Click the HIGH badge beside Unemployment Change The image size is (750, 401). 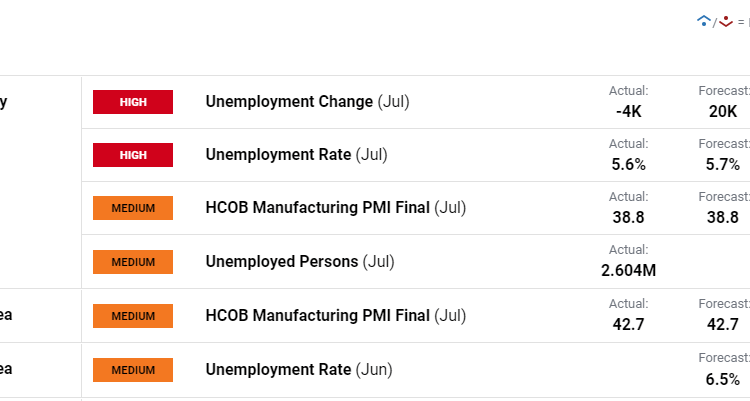pos(133,102)
